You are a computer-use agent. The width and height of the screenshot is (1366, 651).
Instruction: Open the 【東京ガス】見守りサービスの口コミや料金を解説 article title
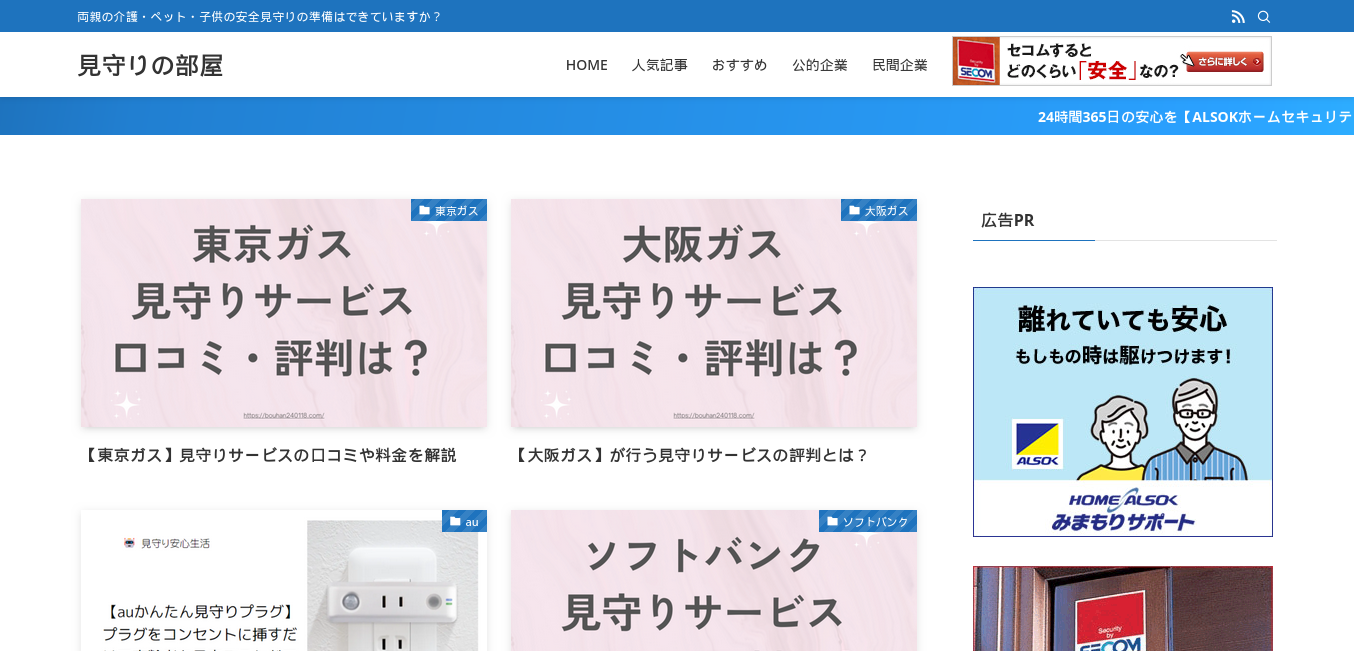tap(268, 455)
